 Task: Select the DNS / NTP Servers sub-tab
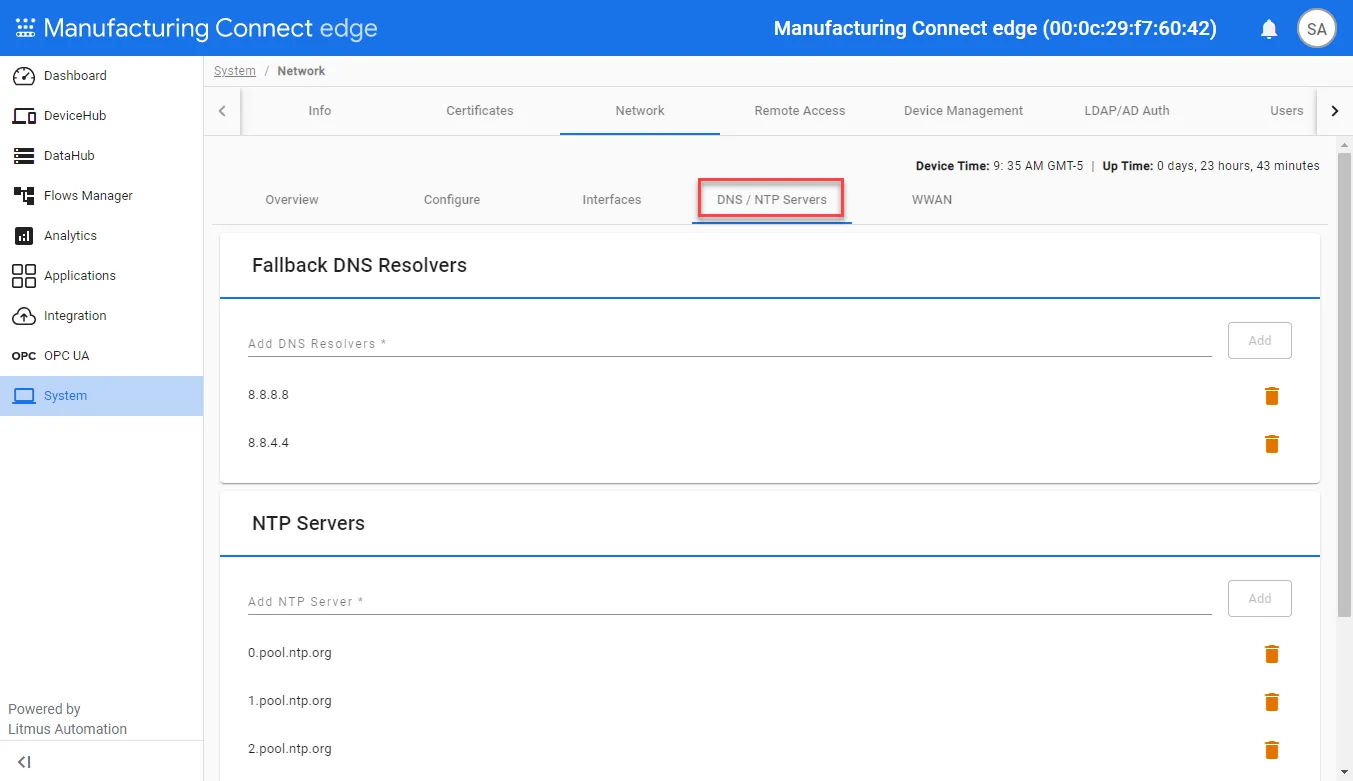pos(772,200)
